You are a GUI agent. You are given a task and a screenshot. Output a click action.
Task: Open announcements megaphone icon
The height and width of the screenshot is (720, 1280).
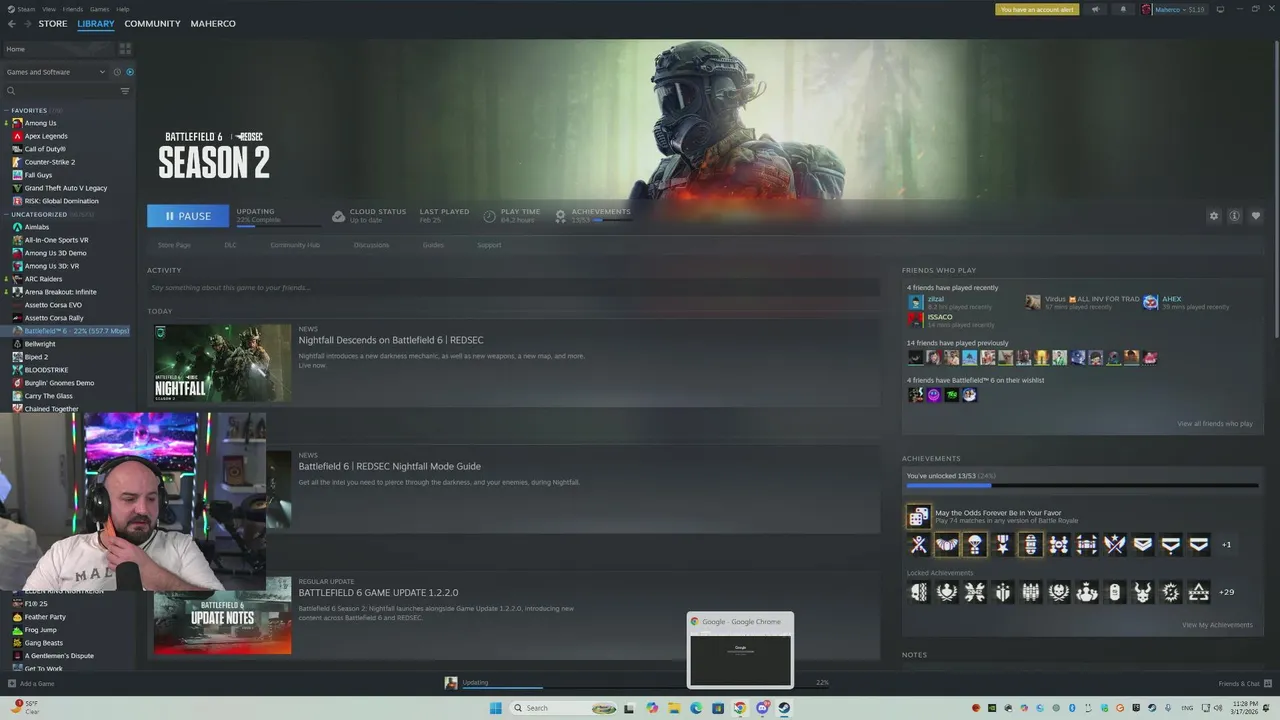pos(1095,9)
